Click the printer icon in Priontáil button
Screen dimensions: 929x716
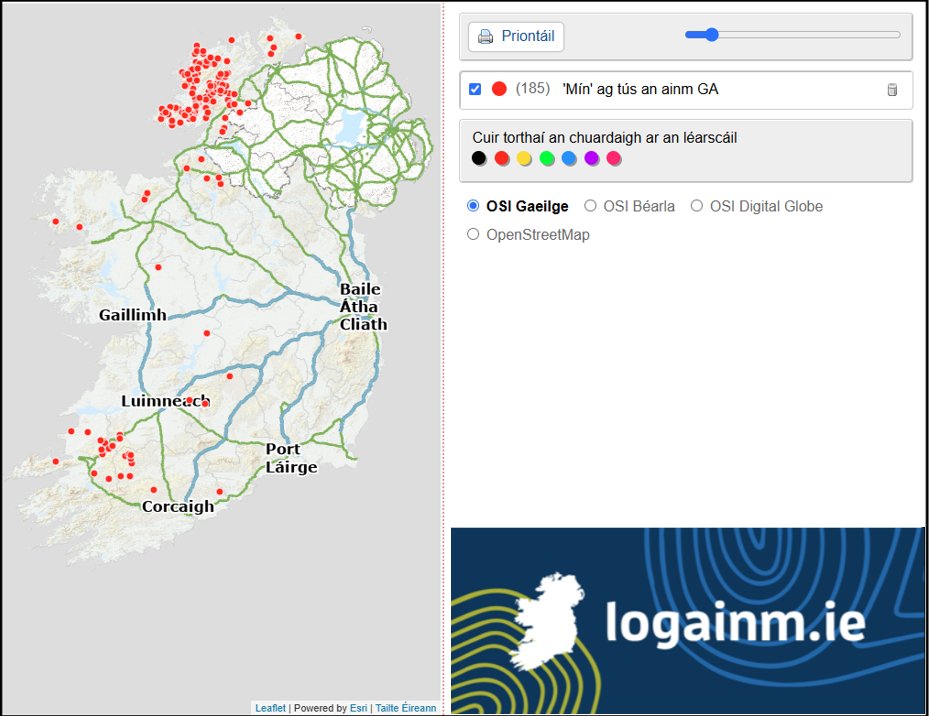tap(485, 37)
